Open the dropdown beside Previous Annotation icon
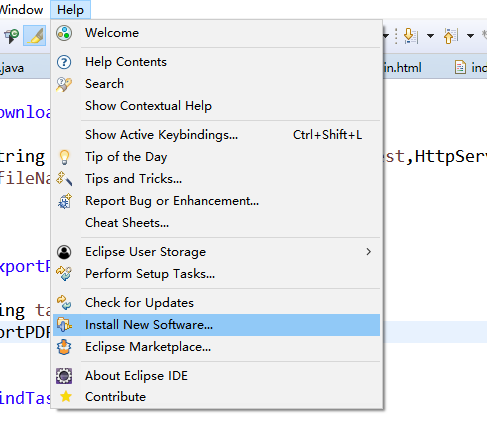Image resolution: width=487 pixels, height=433 pixels. pyautogui.click(x=470, y=36)
